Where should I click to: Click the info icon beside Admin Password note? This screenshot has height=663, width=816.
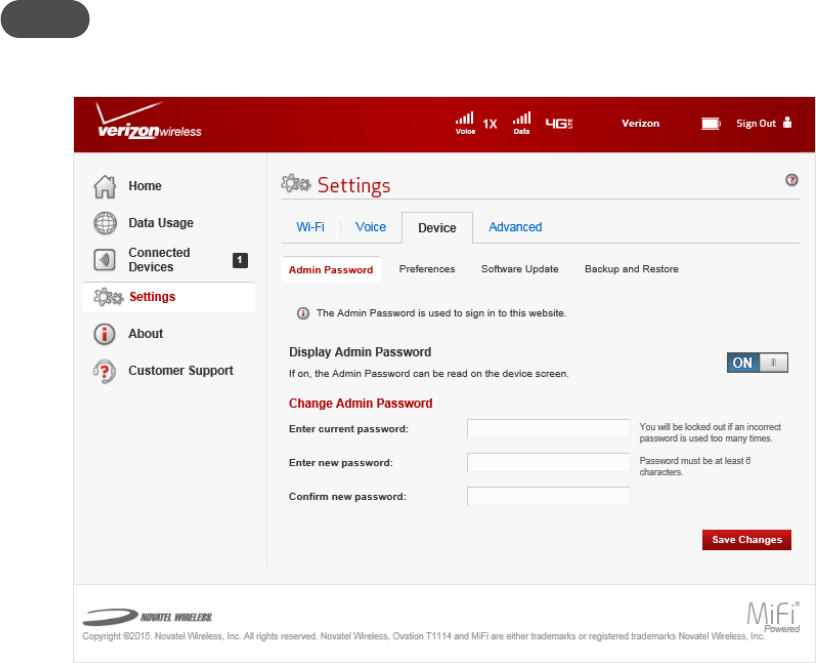click(303, 313)
